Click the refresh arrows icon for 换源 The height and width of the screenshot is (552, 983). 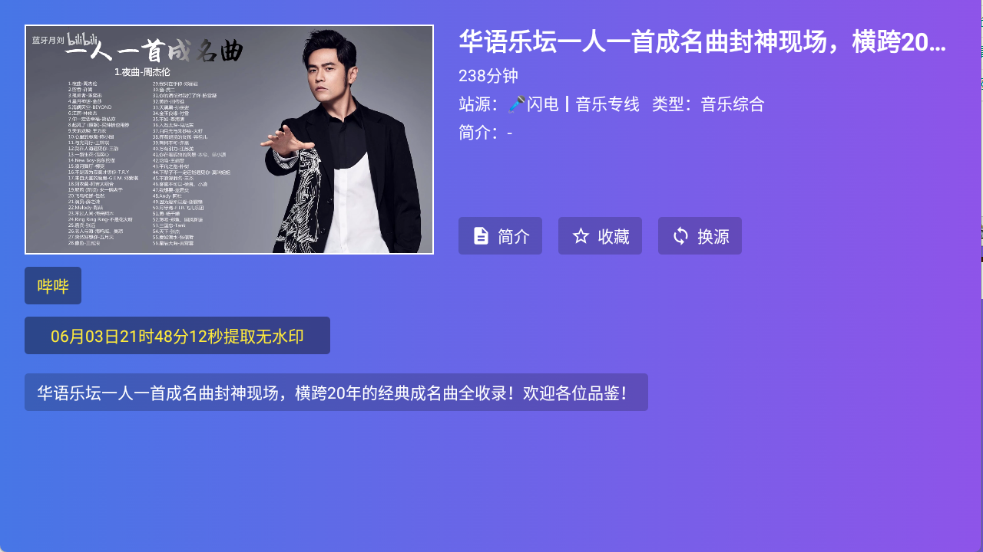(x=680, y=236)
